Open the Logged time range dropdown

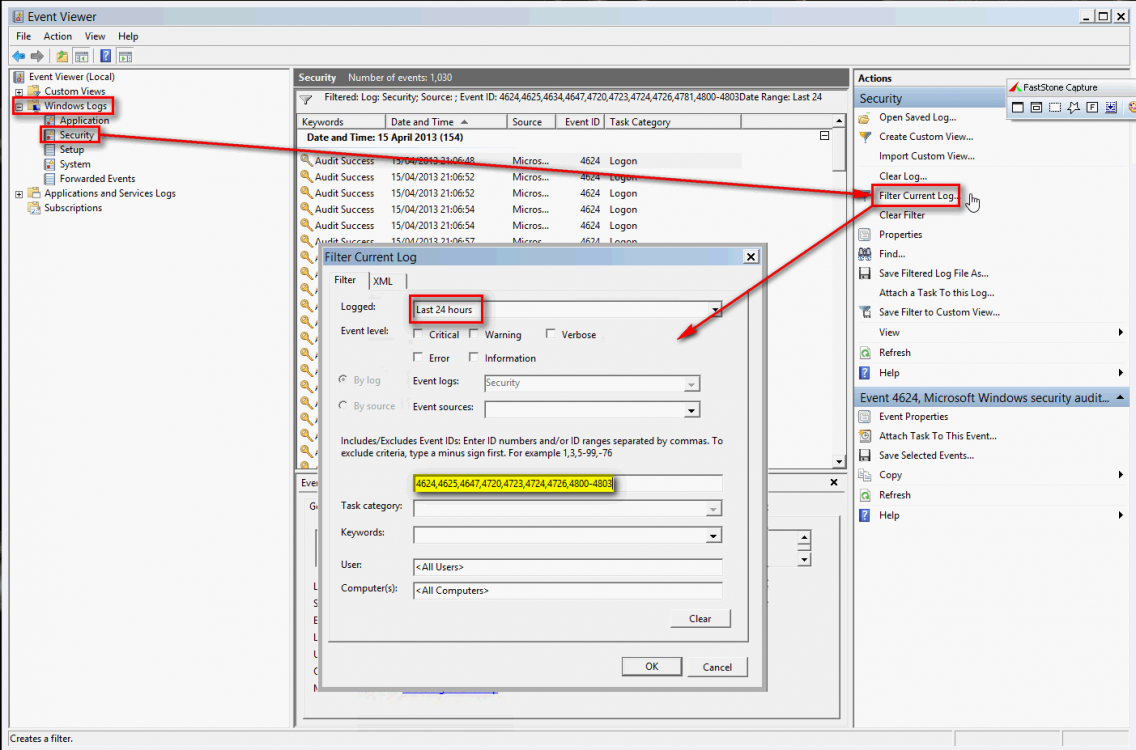point(714,310)
